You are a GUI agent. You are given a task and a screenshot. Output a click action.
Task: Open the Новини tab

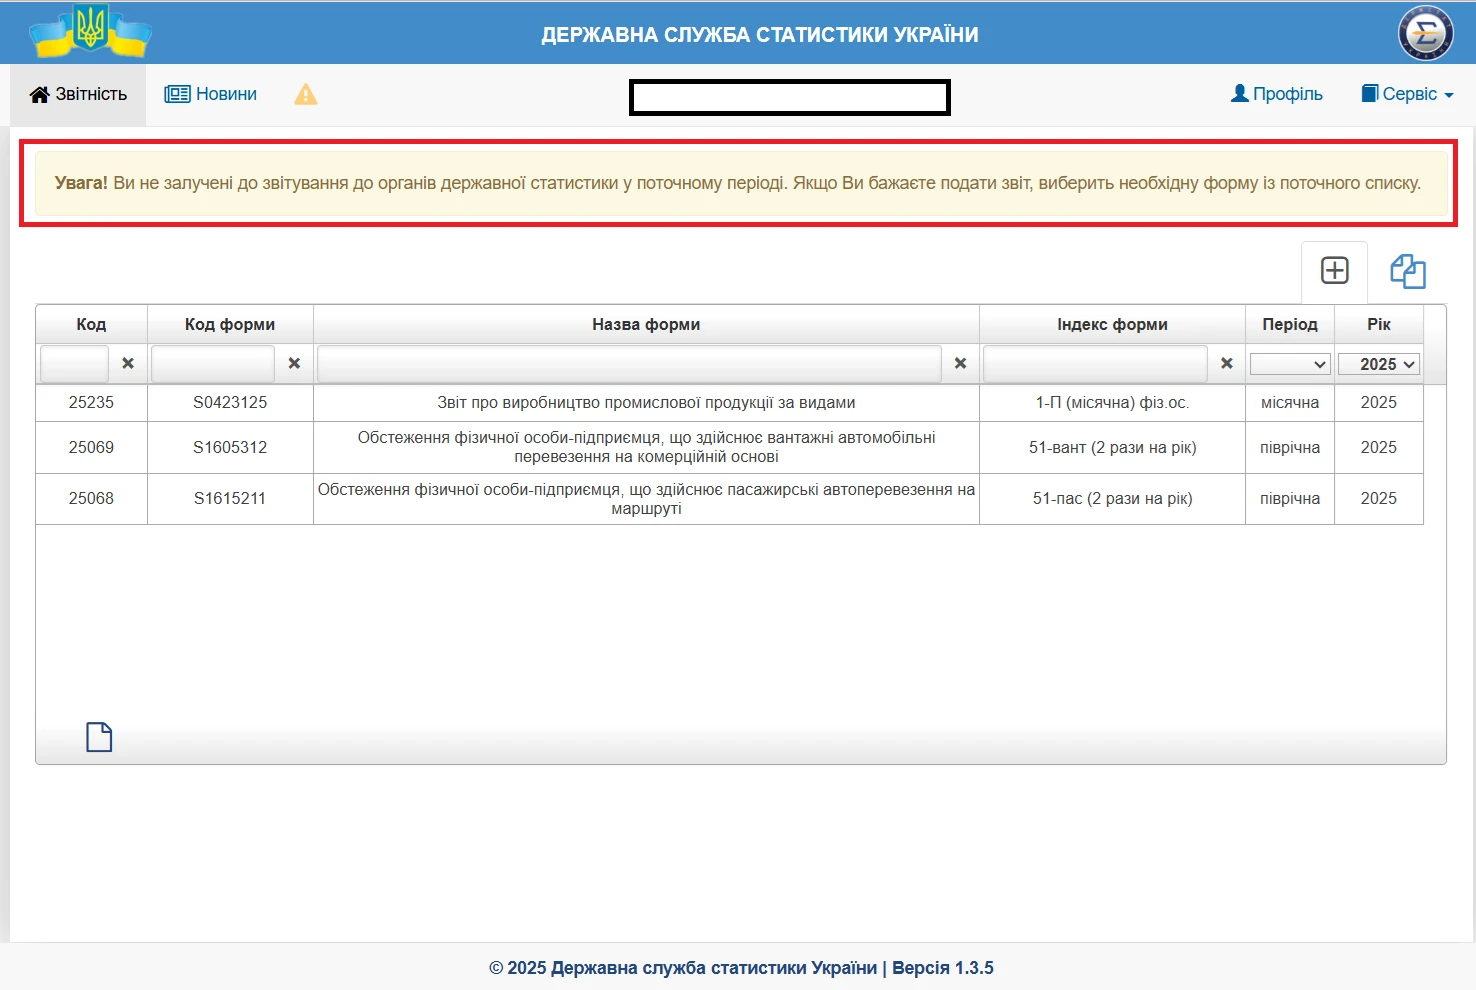click(x=211, y=94)
